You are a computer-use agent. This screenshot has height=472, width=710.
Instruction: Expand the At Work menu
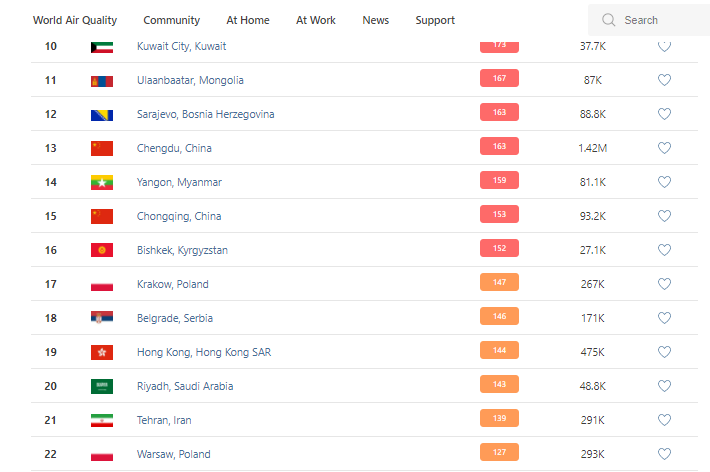point(315,20)
